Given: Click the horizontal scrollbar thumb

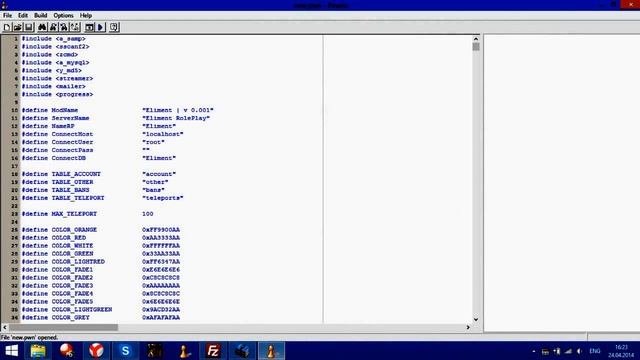Looking at the screenshot, I should (x=64, y=327).
